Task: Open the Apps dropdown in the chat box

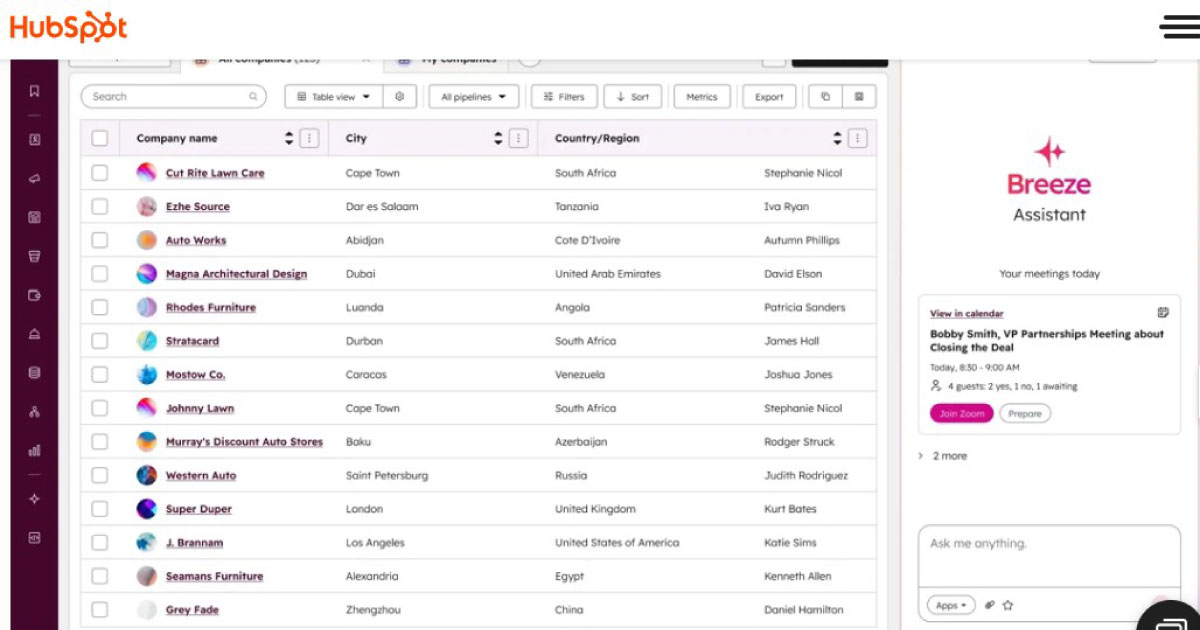Action: (951, 605)
